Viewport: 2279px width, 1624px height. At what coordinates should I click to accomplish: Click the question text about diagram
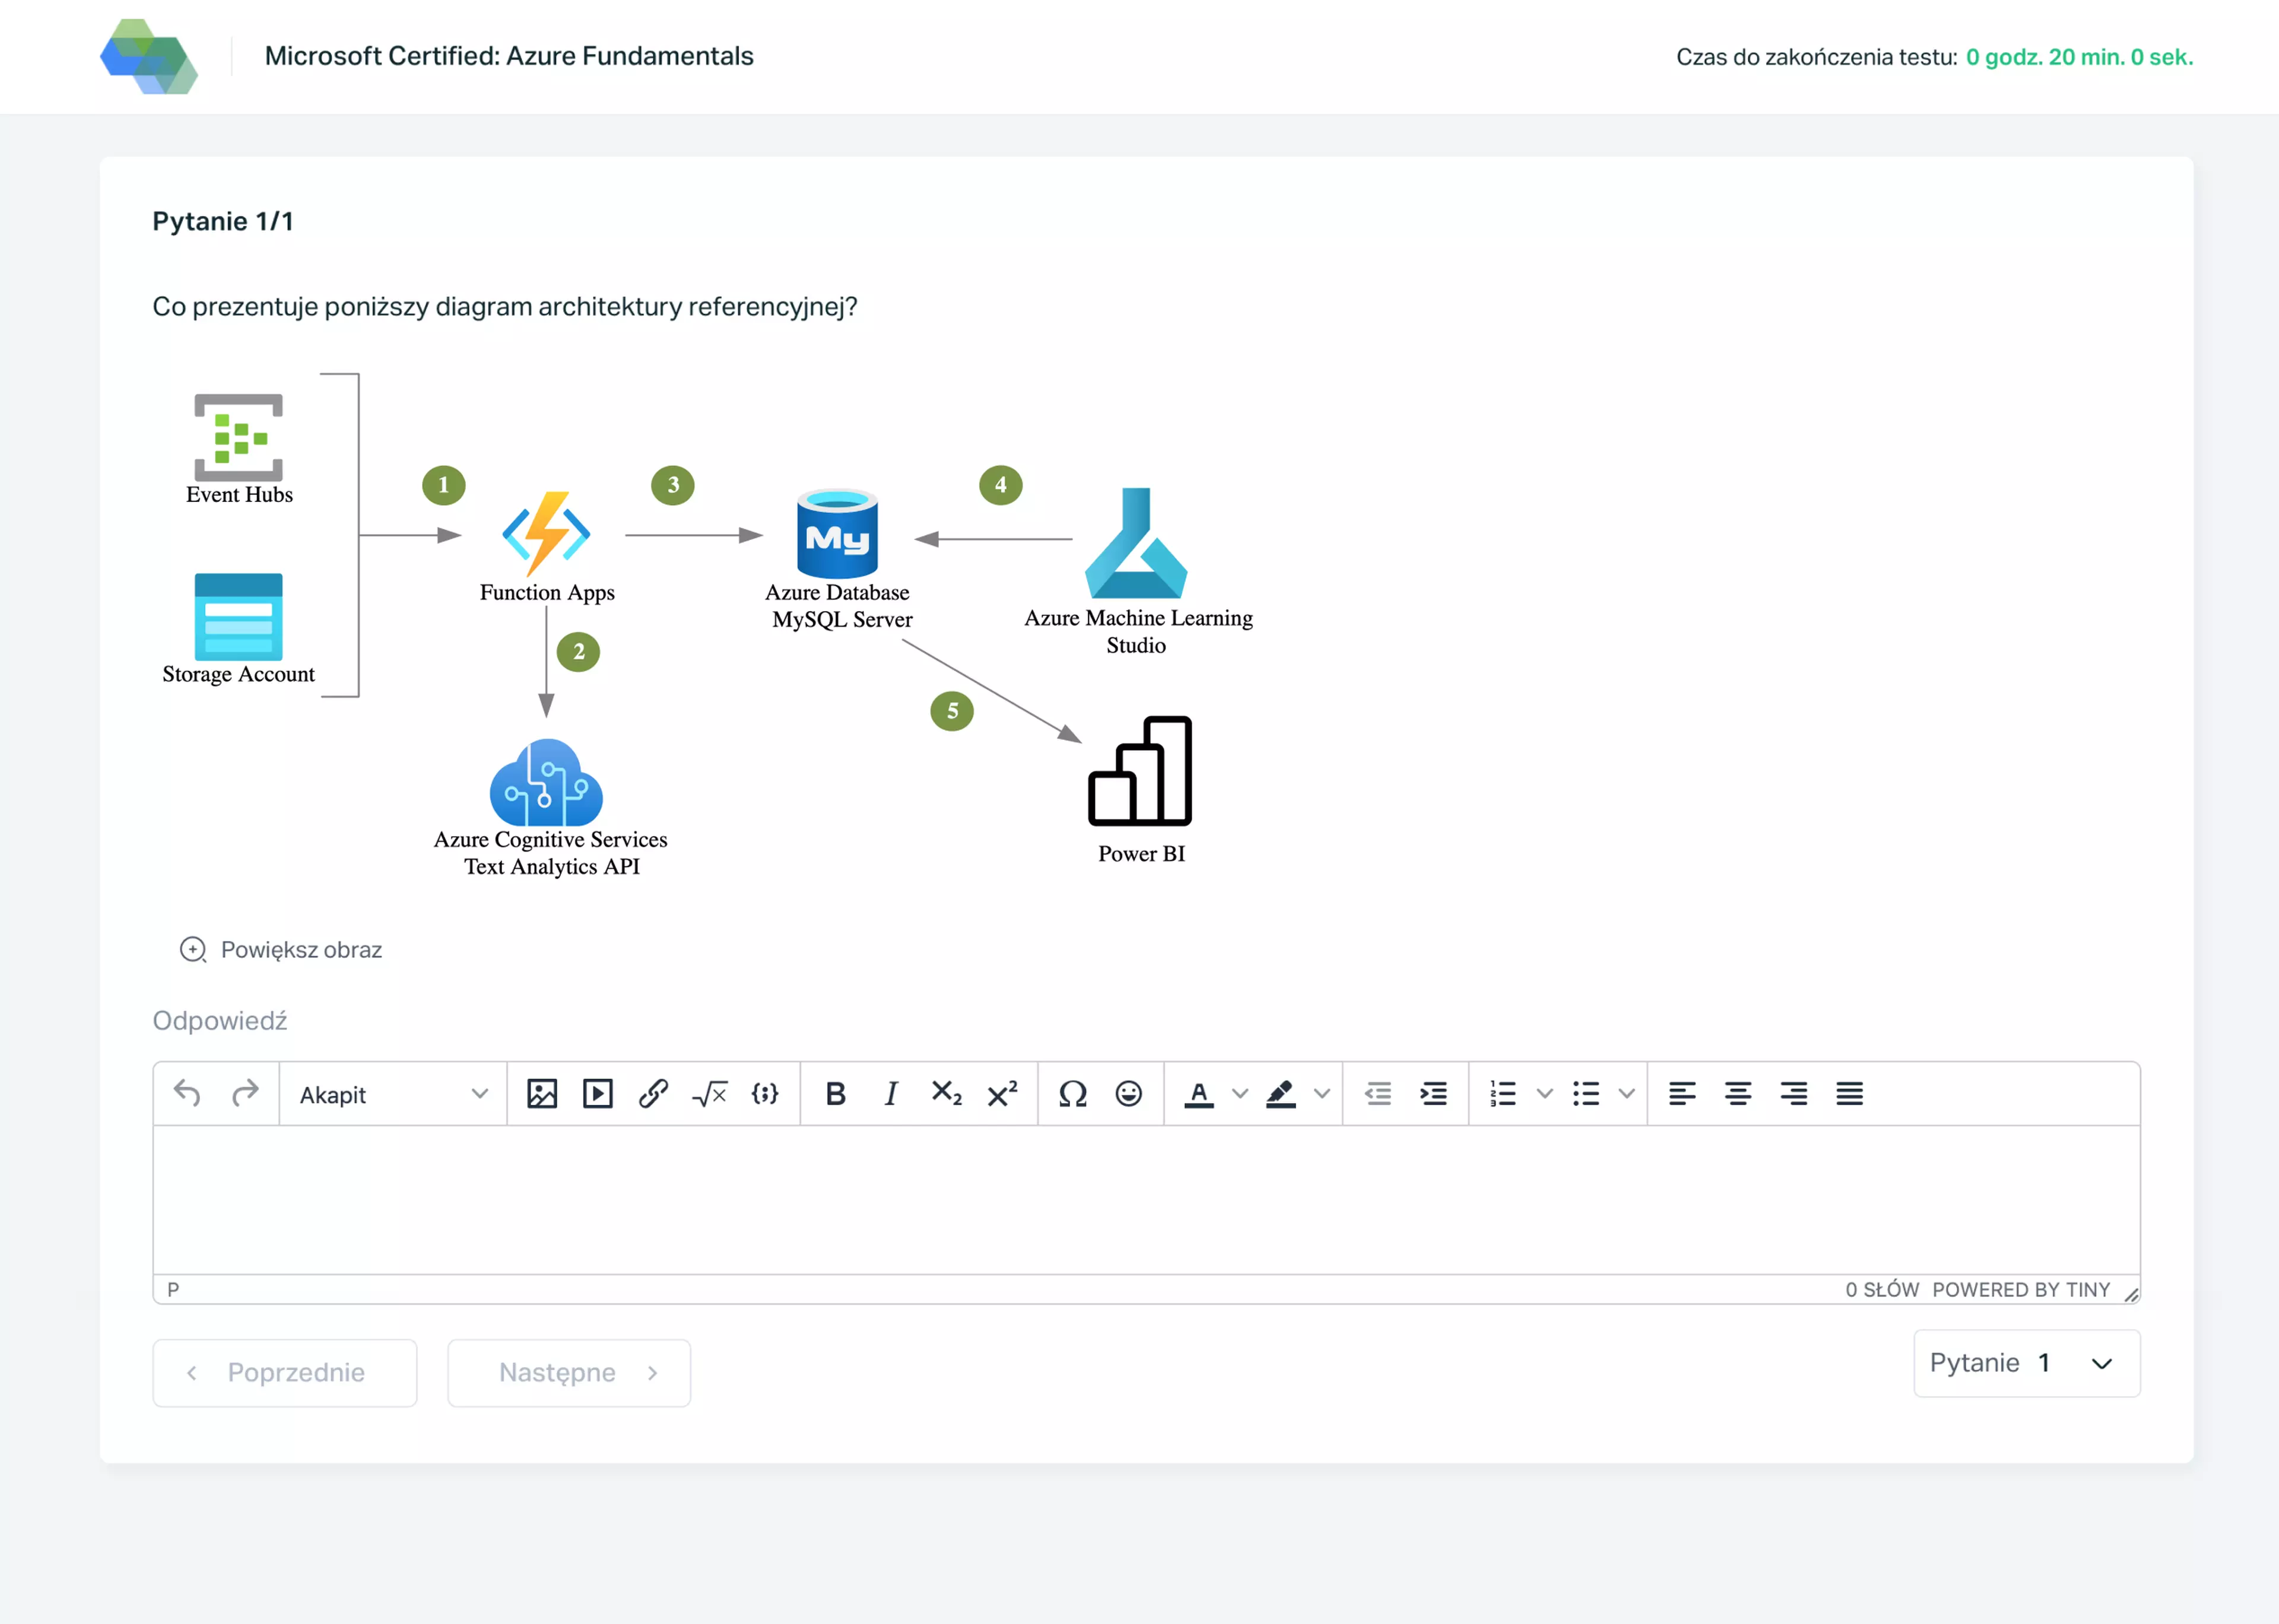coord(505,306)
